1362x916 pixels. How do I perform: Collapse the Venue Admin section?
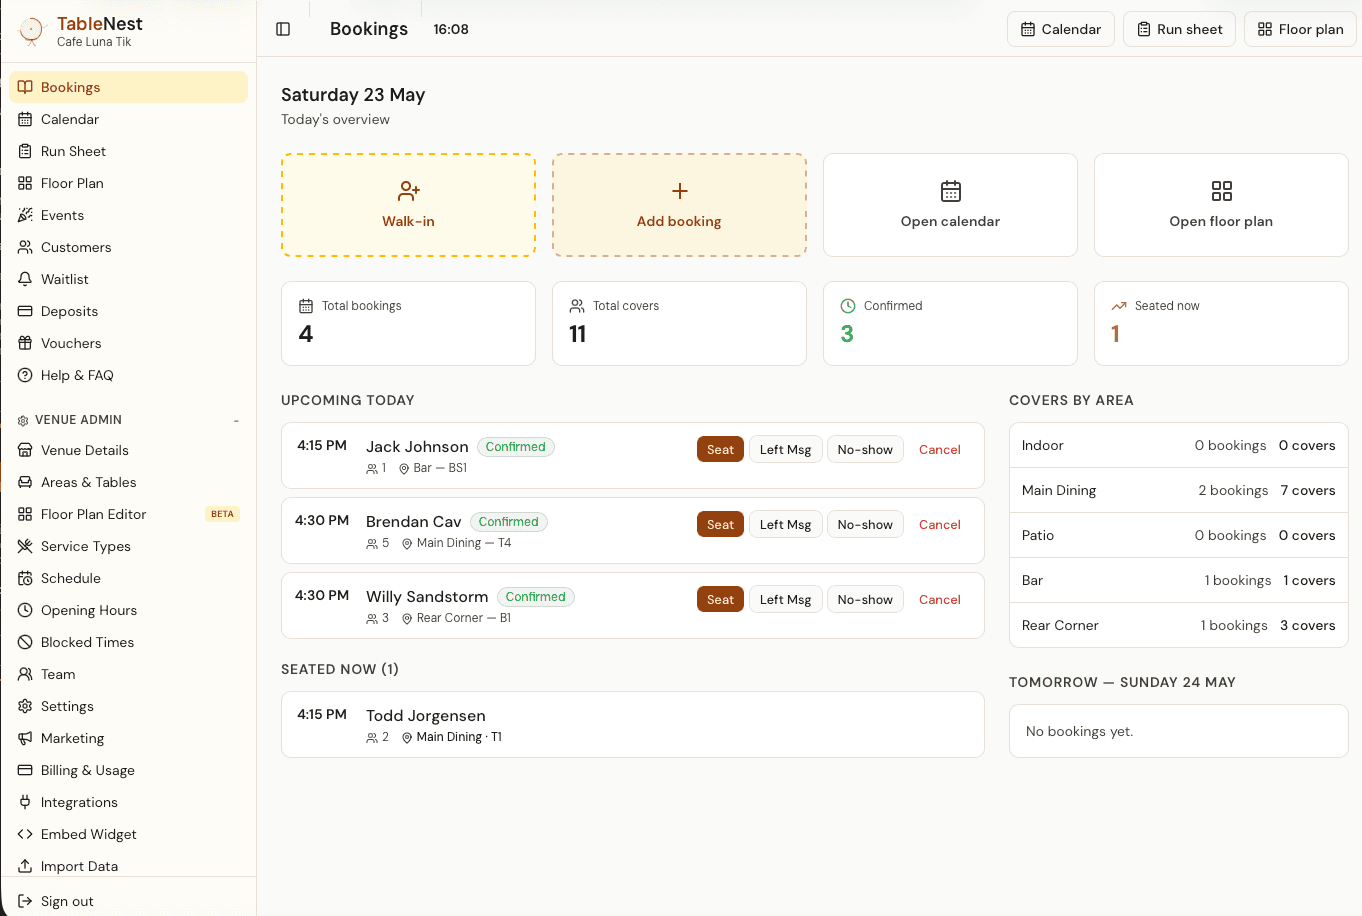coord(237,420)
